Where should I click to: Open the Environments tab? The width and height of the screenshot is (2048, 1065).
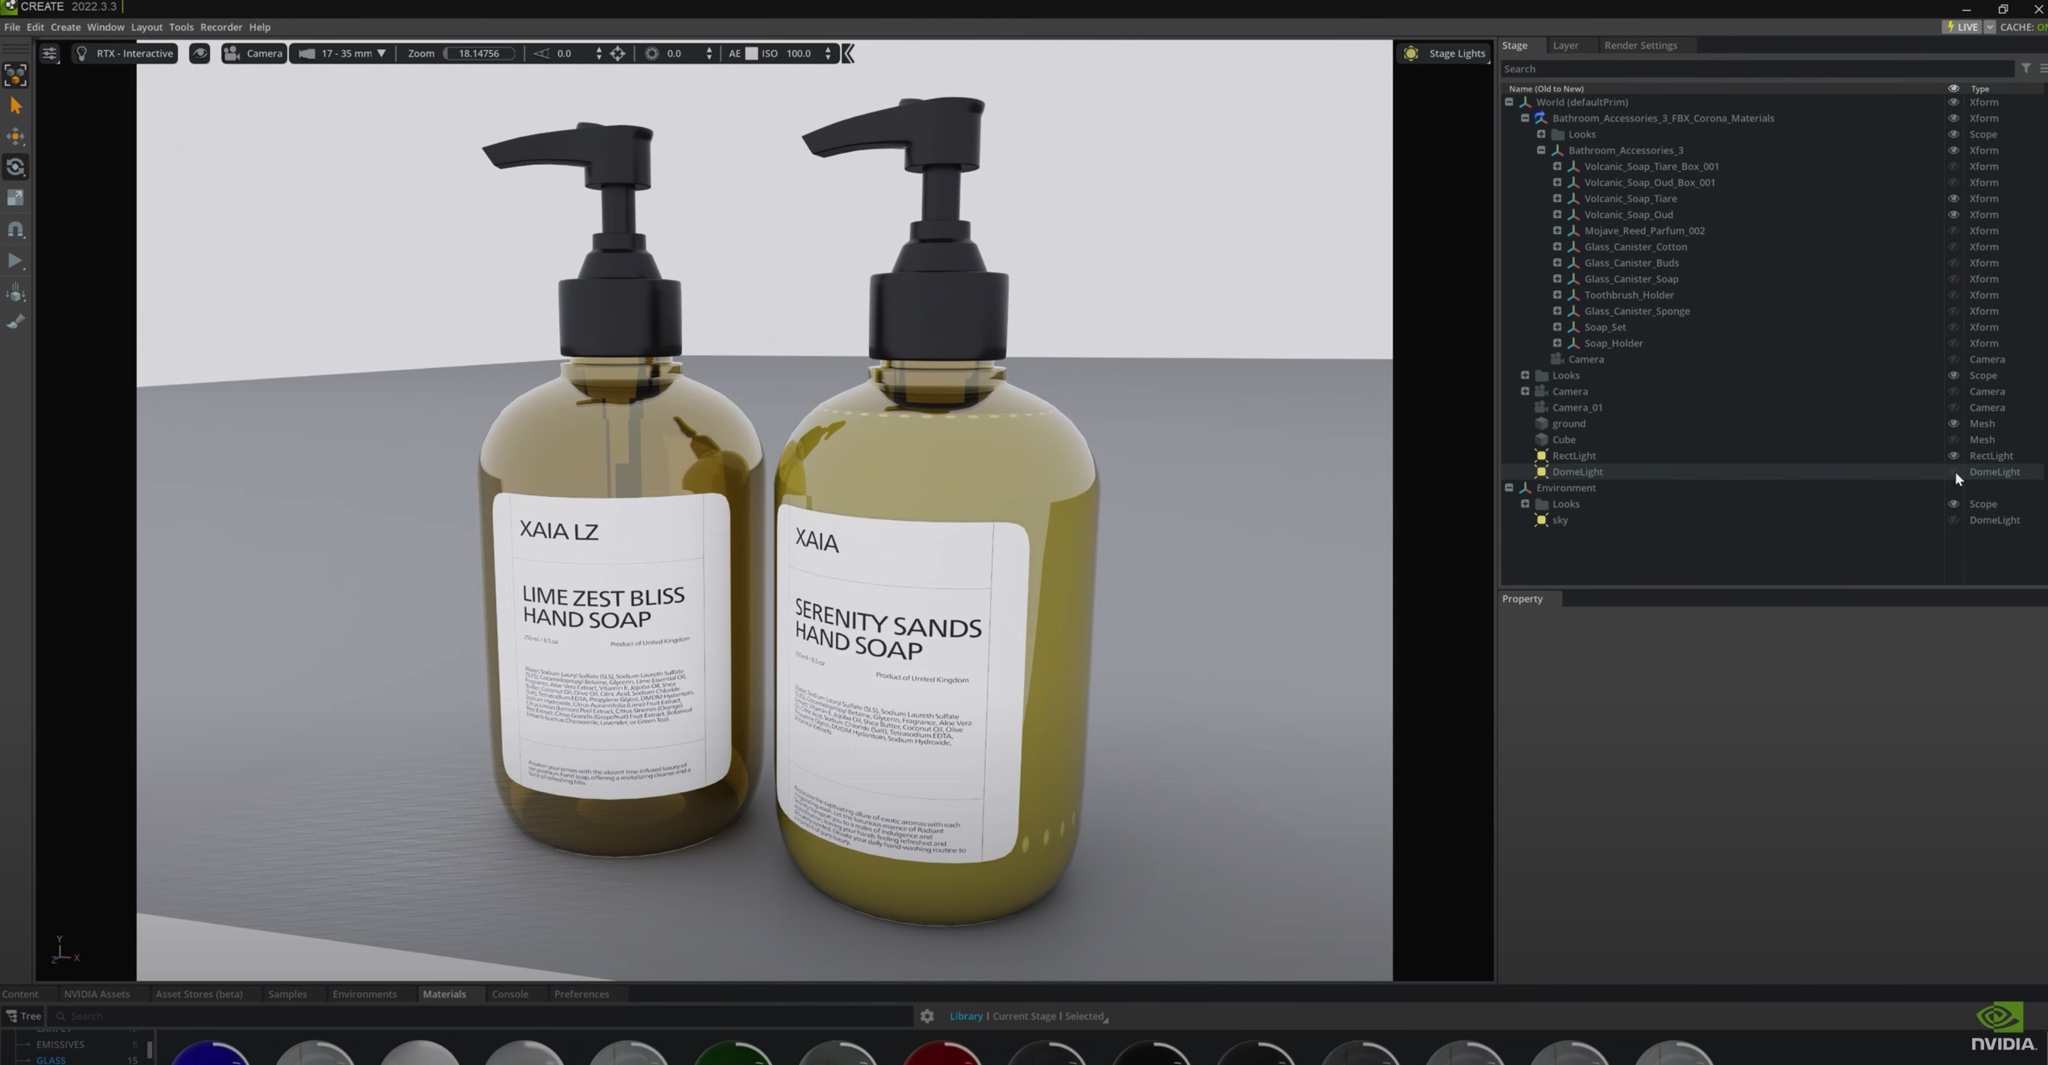(x=364, y=994)
